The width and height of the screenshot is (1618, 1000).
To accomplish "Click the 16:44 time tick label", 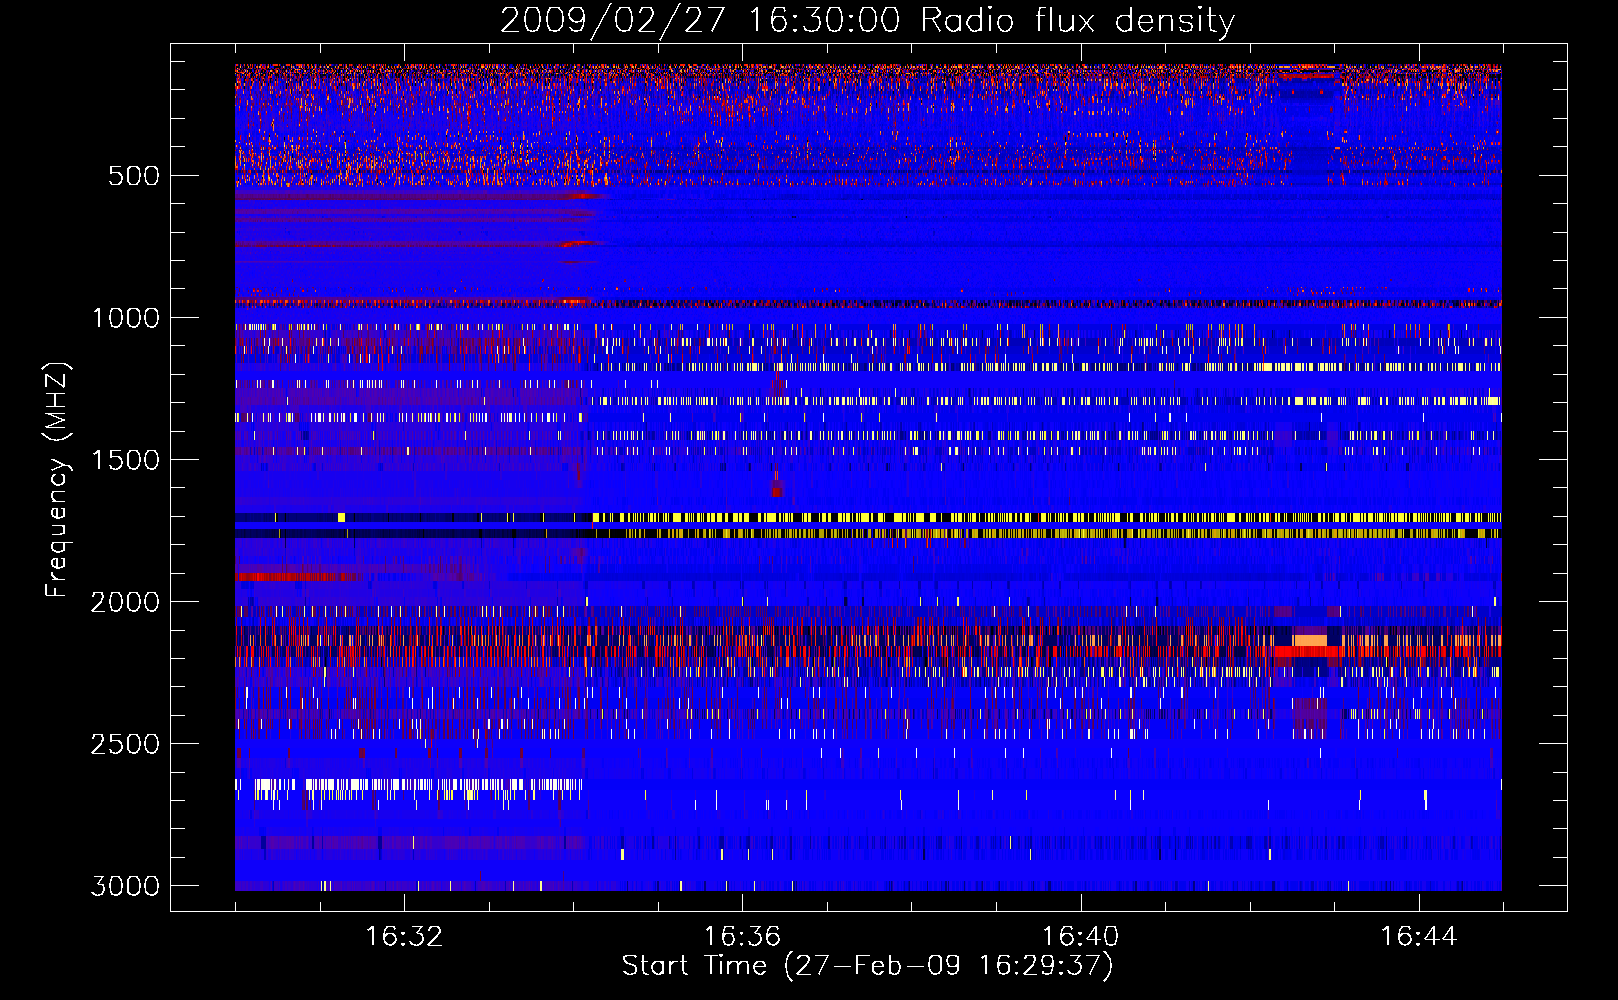I will tap(1419, 937).
